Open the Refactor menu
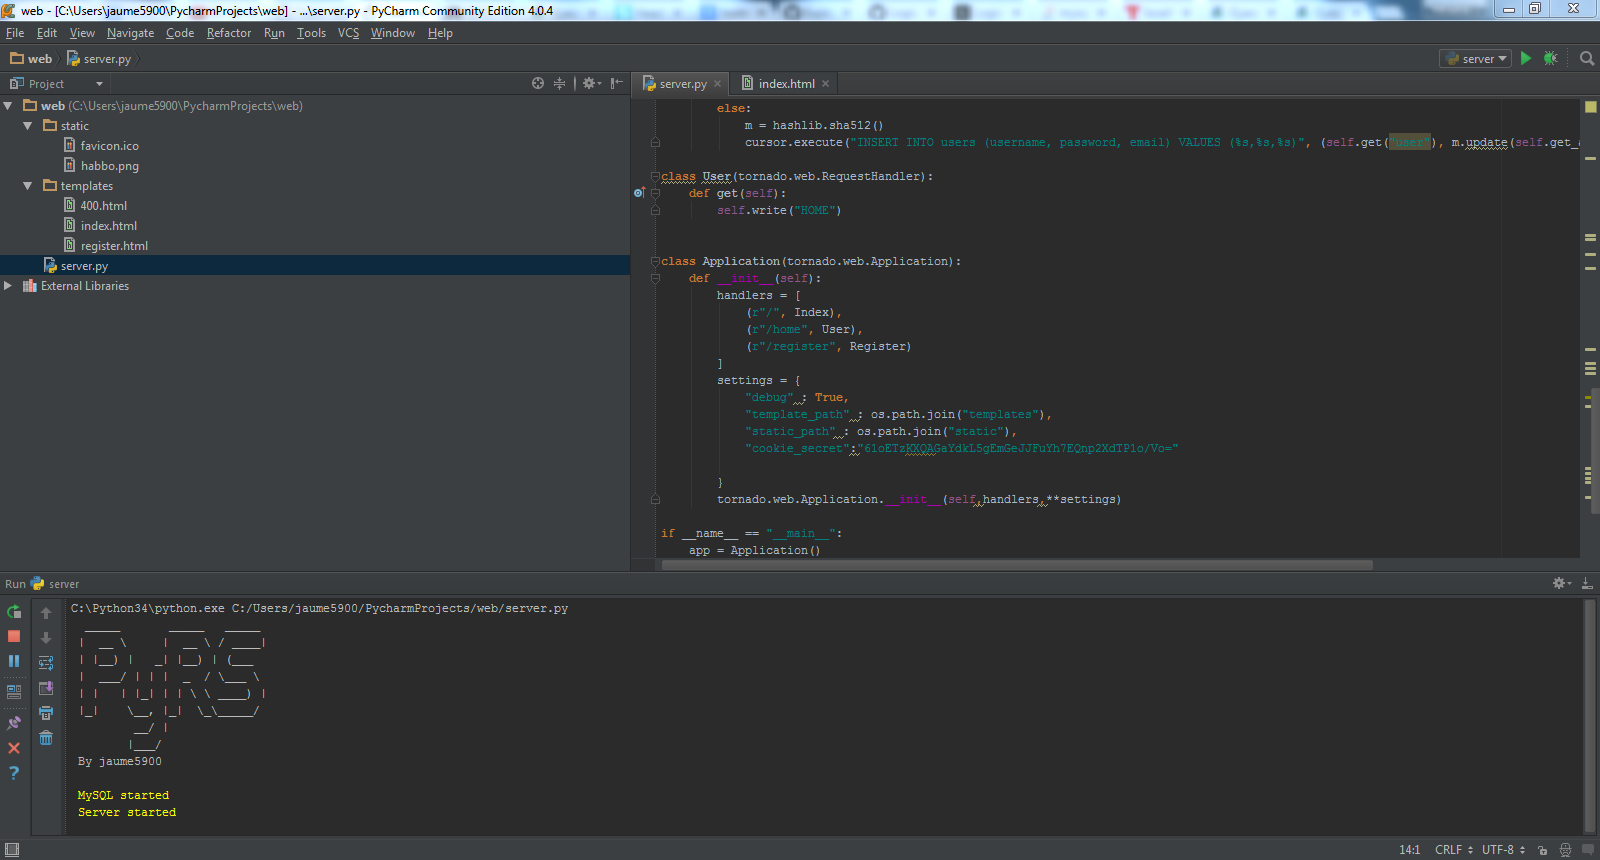 [x=229, y=33]
